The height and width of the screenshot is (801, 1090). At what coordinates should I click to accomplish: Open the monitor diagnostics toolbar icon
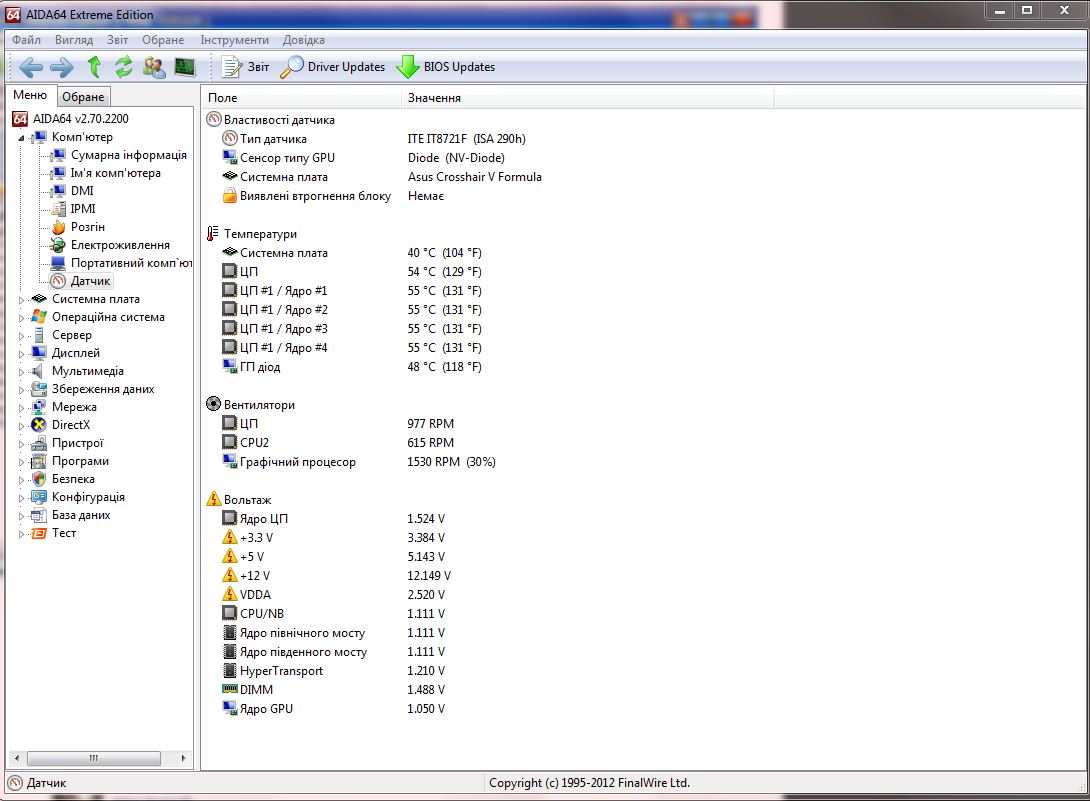[x=185, y=67]
